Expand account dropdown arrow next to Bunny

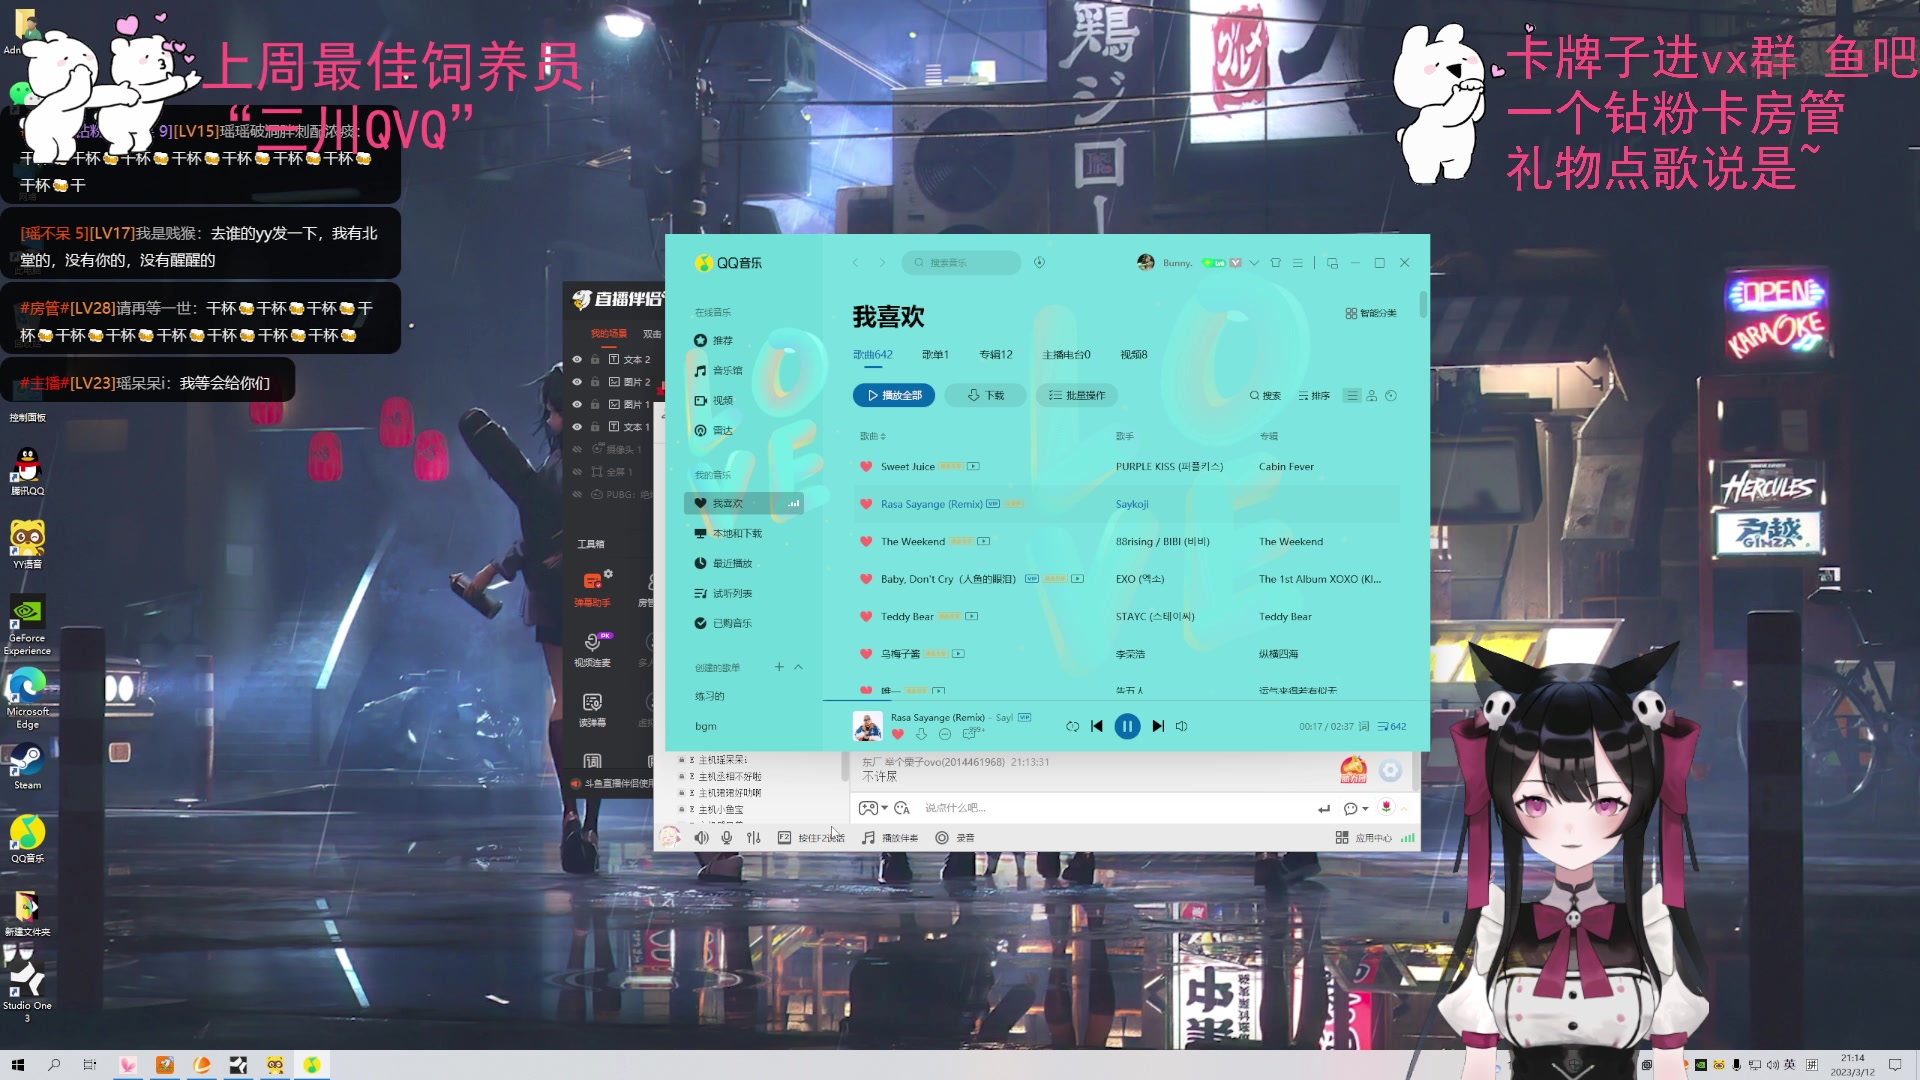1254,263
